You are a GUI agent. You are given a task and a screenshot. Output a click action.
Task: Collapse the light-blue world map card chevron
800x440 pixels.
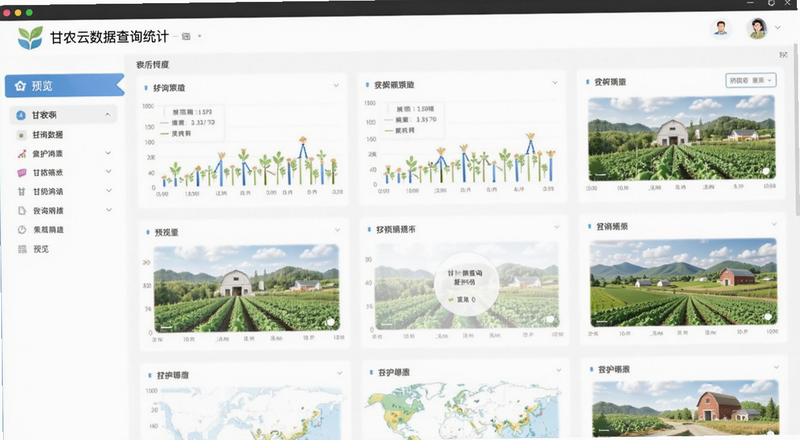(x=339, y=373)
